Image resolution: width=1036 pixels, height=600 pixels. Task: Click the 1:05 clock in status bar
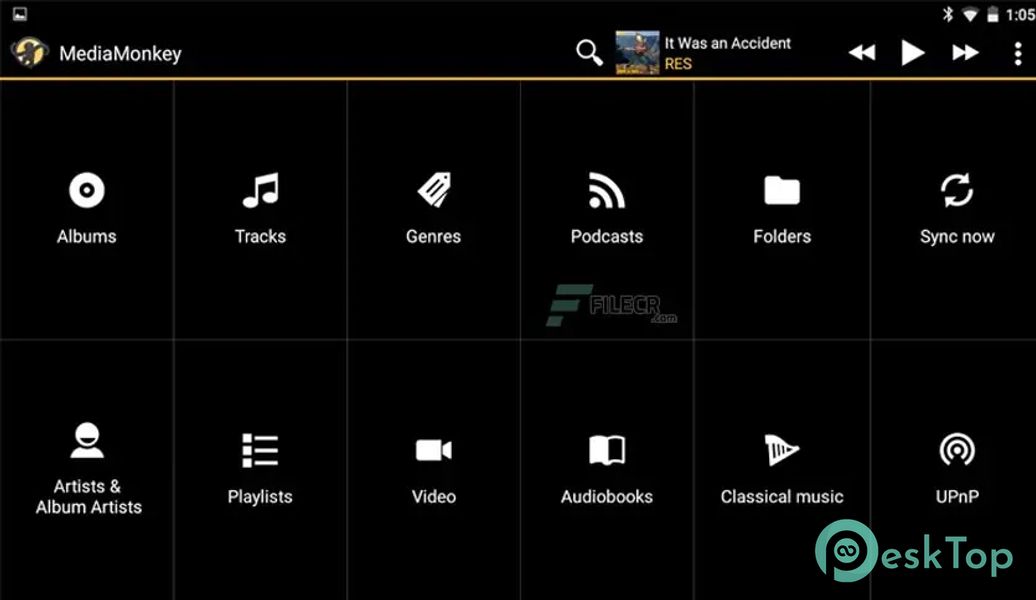pyautogui.click(x=1020, y=15)
